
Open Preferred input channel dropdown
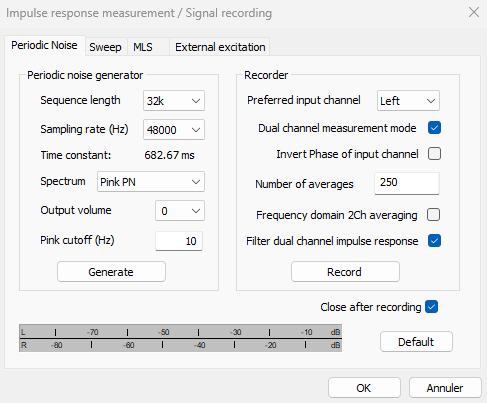pyautogui.click(x=408, y=101)
